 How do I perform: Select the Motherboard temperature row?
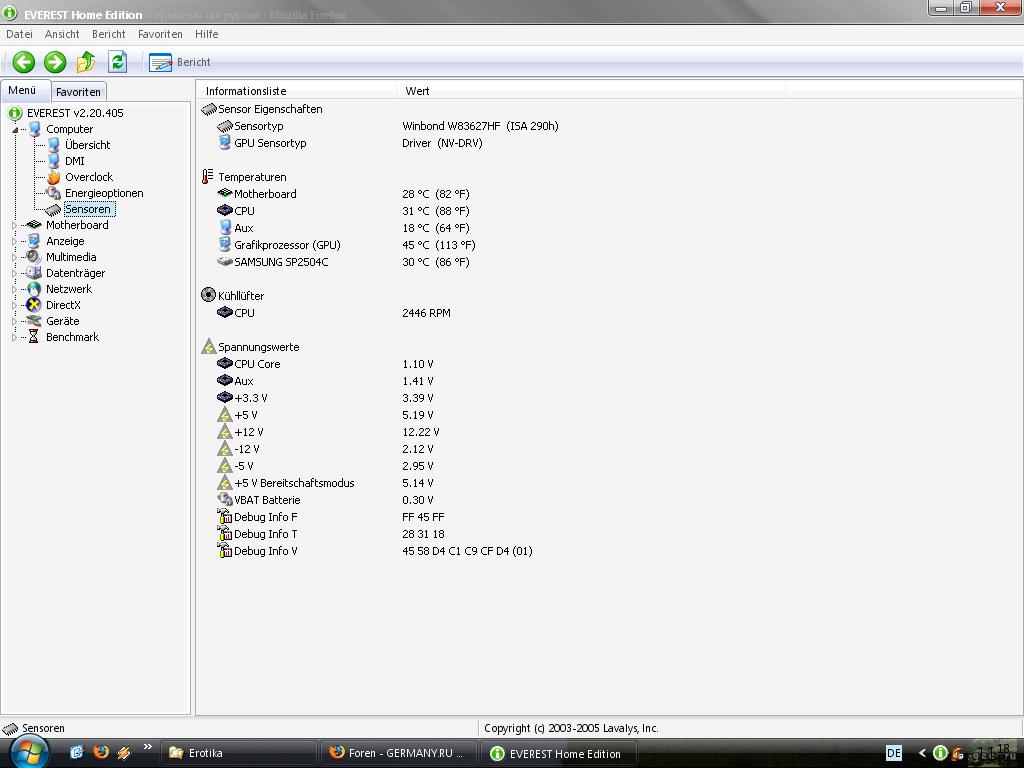click(343, 194)
